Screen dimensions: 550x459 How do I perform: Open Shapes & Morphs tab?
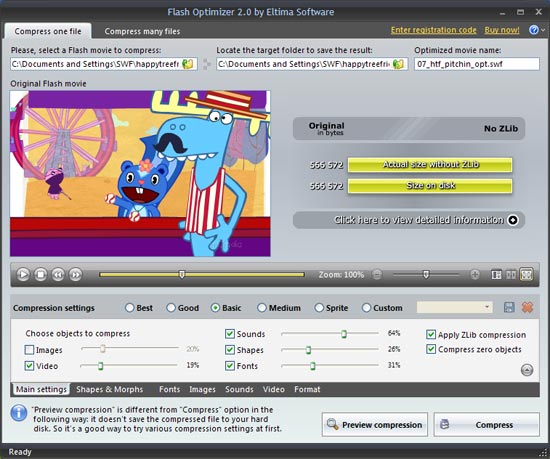coord(110,389)
